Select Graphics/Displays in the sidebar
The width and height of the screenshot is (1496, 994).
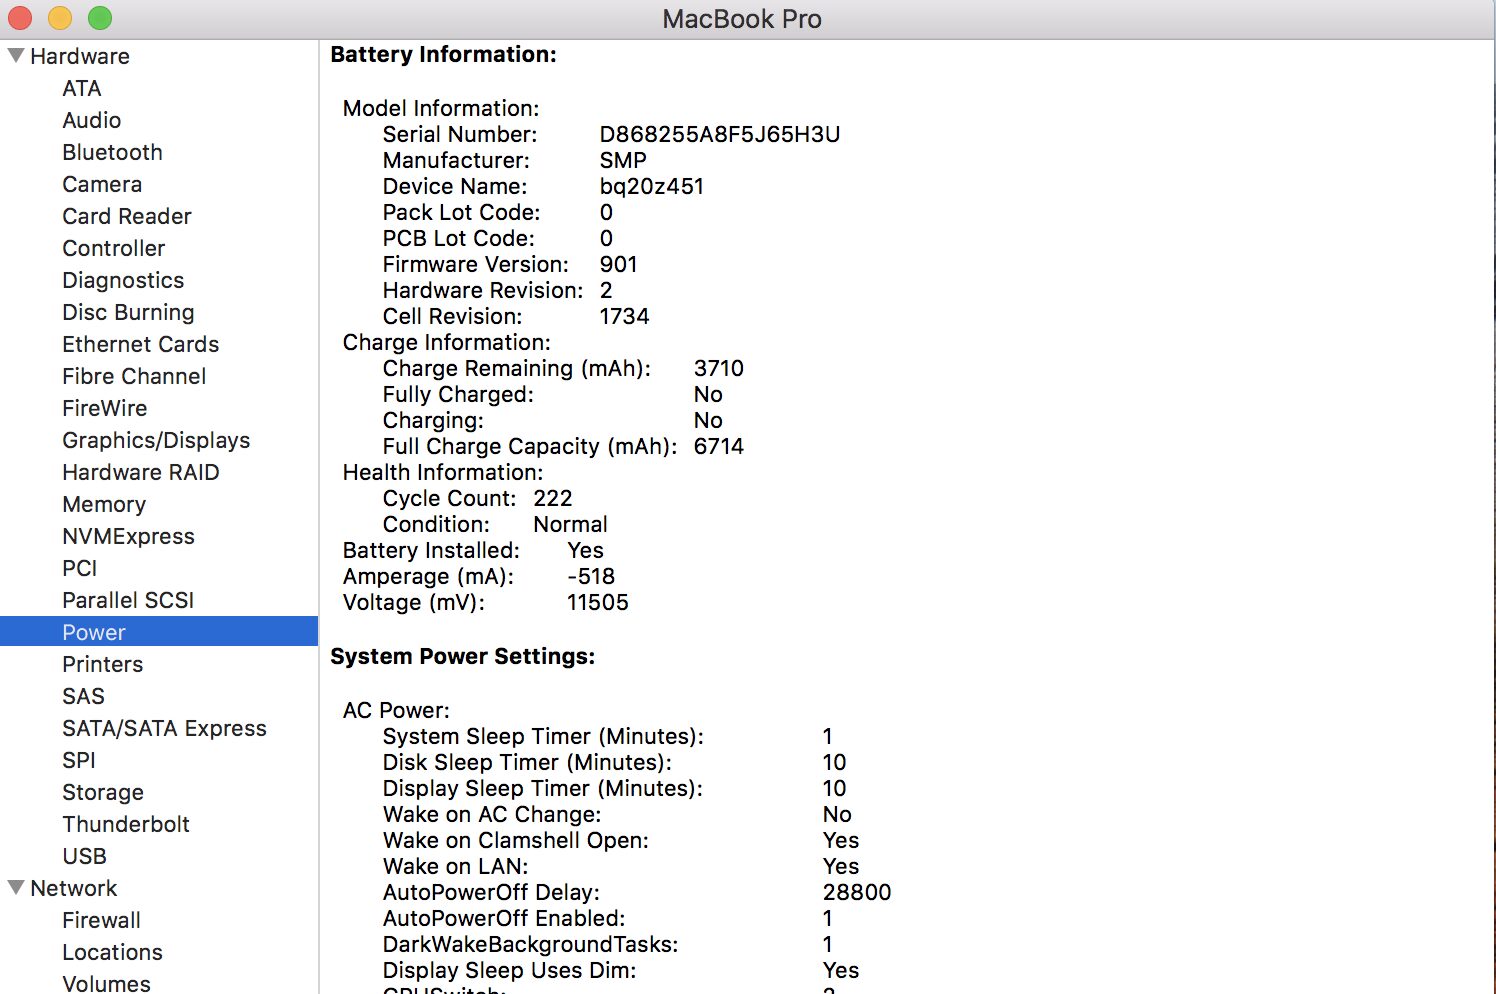point(156,440)
